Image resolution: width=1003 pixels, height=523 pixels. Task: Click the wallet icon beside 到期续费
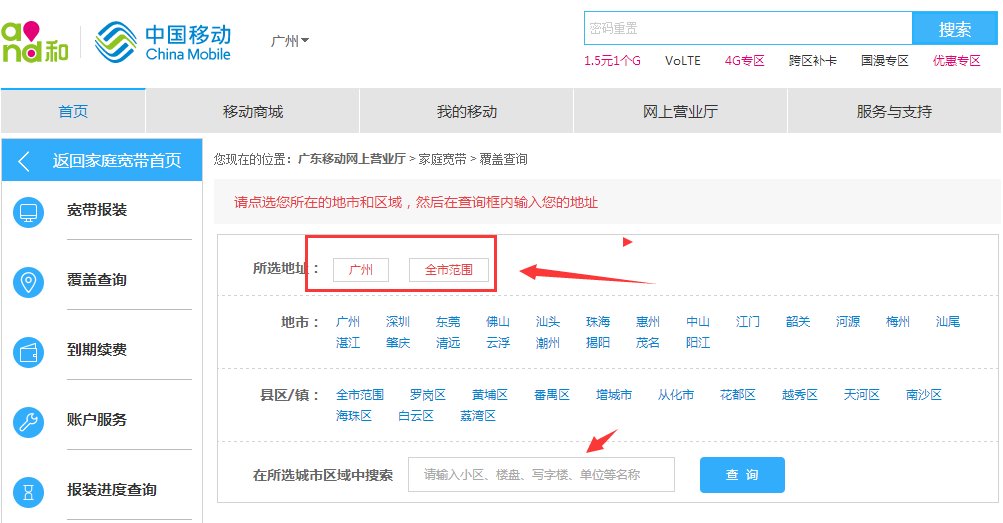pyautogui.click(x=28, y=352)
